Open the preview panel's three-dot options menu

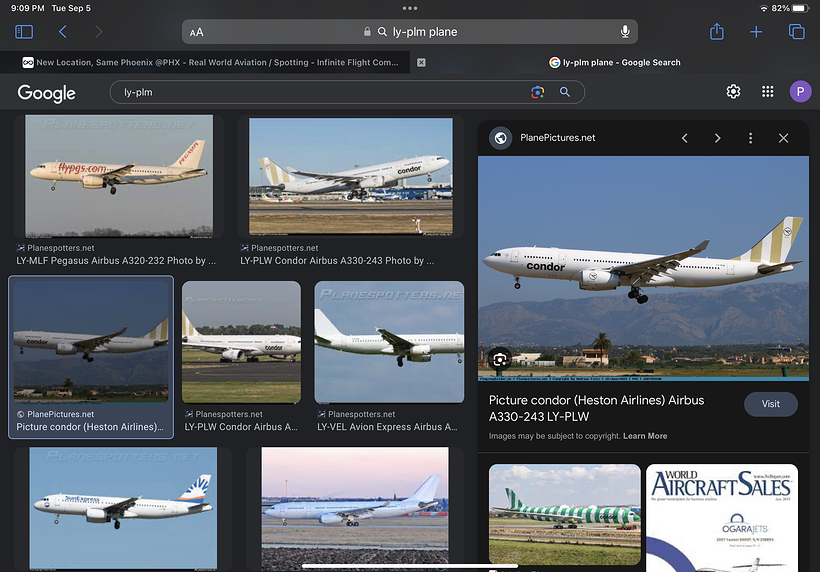click(750, 138)
